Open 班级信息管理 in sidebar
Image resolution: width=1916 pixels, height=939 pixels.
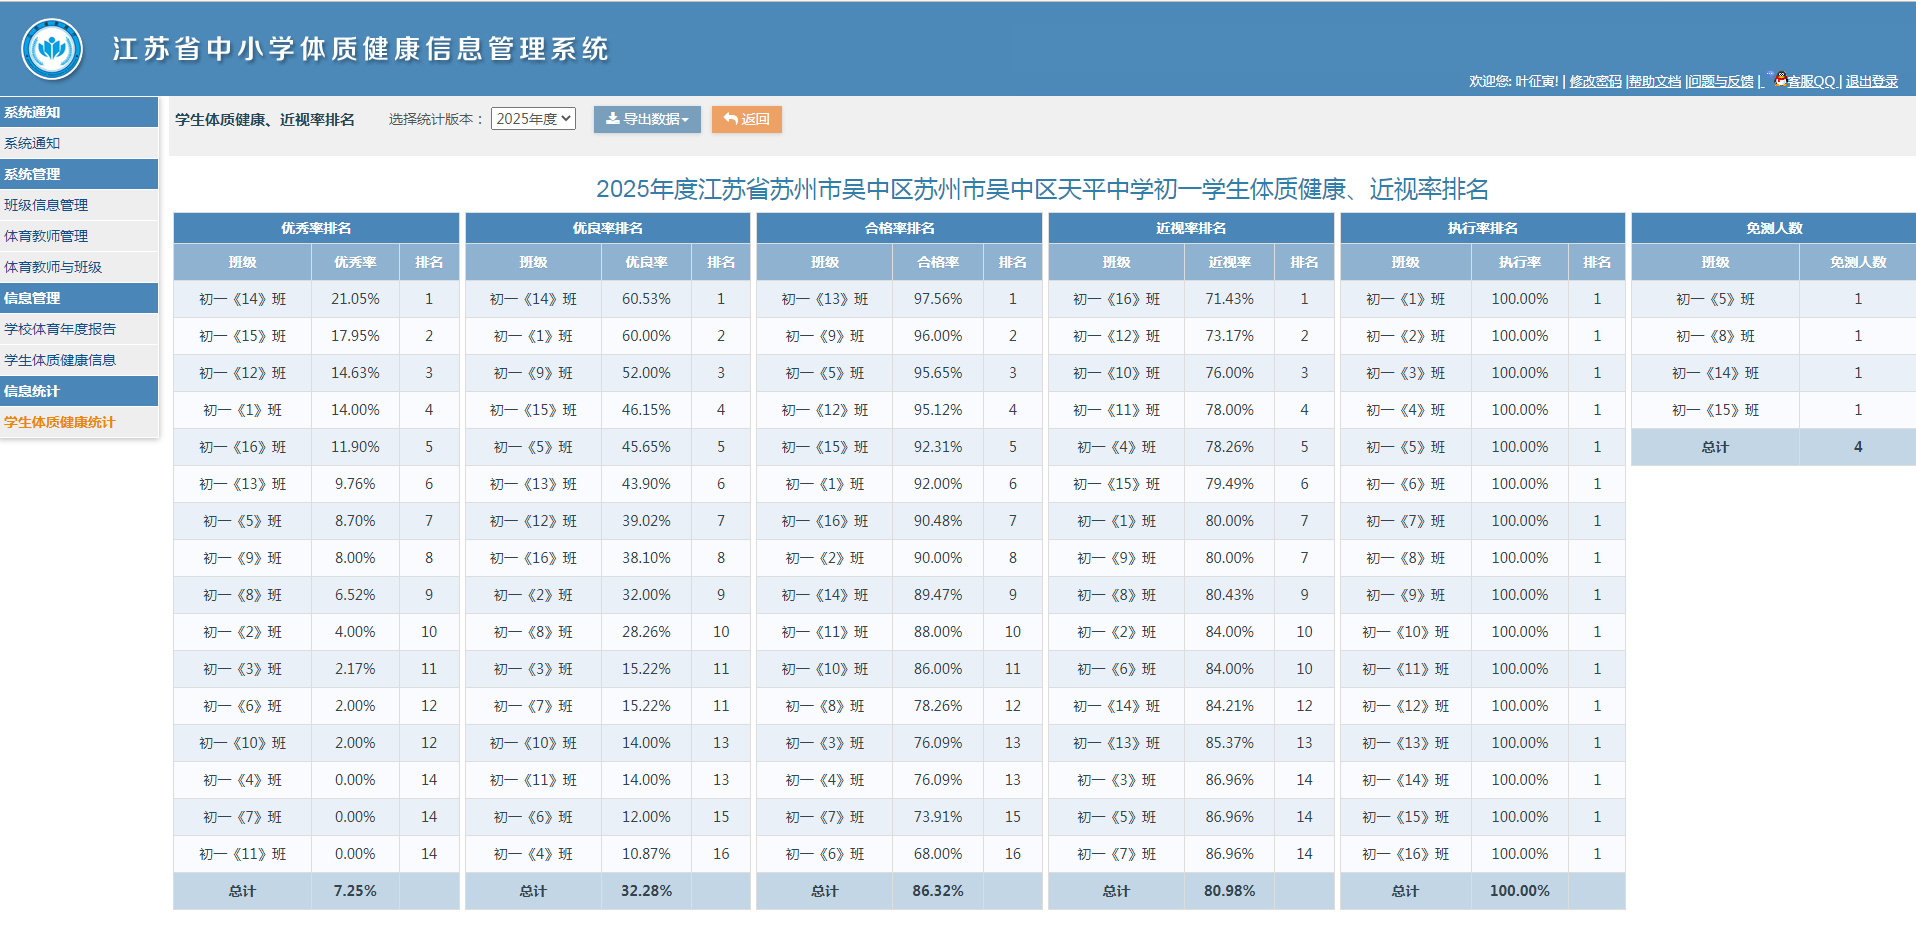pos(46,205)
